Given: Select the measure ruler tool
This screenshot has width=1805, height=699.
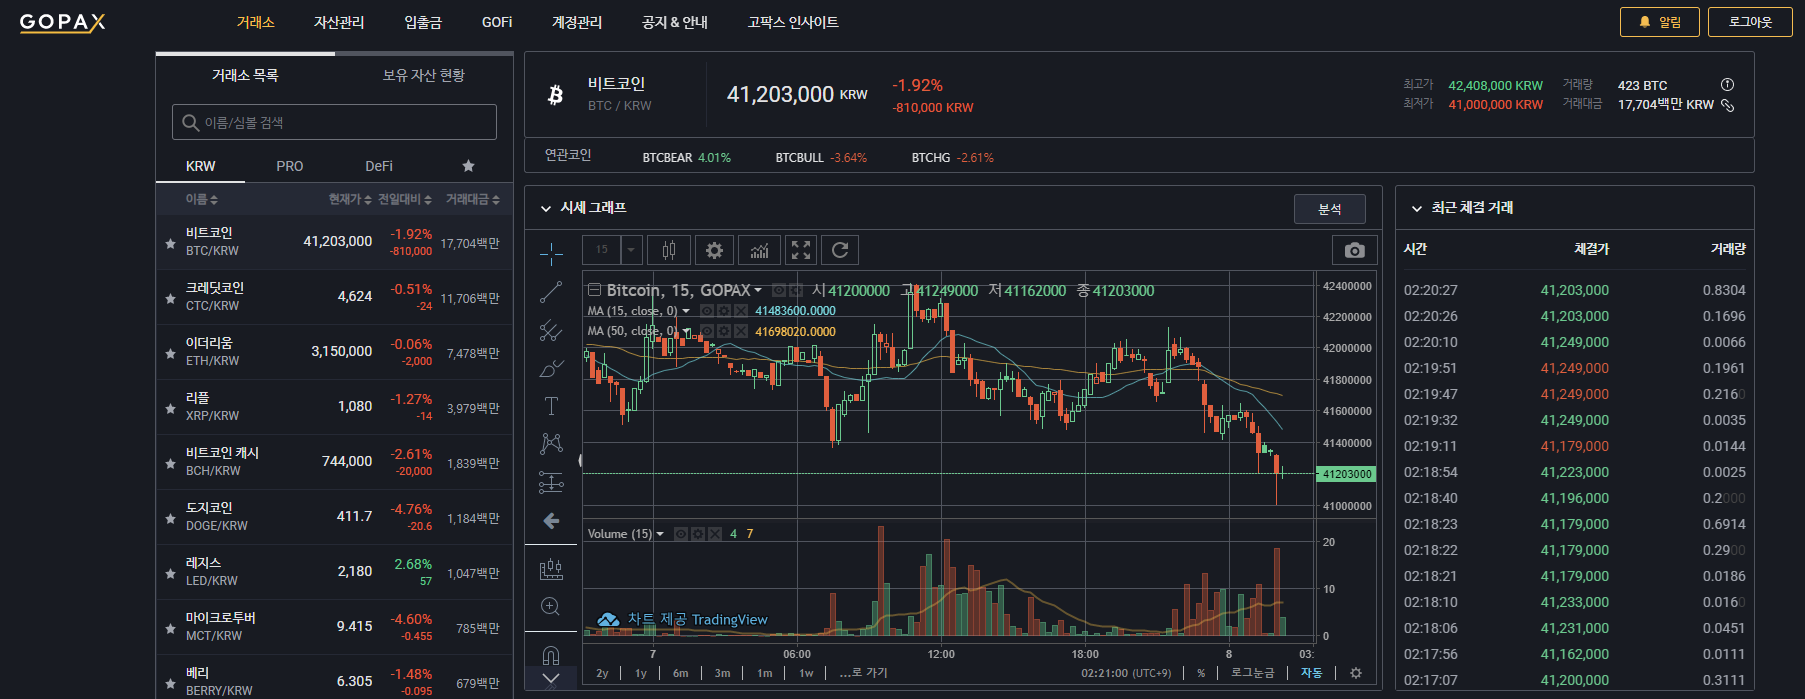Looking at the screenshot, I should point(551,569).
